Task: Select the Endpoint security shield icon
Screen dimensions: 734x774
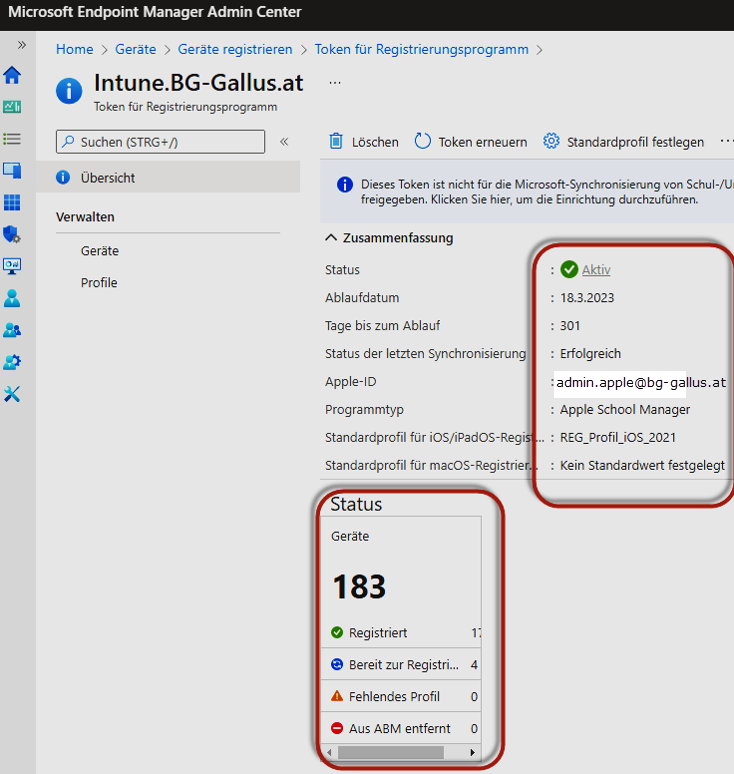Action: pyautogui.click(x=12, y=235)
